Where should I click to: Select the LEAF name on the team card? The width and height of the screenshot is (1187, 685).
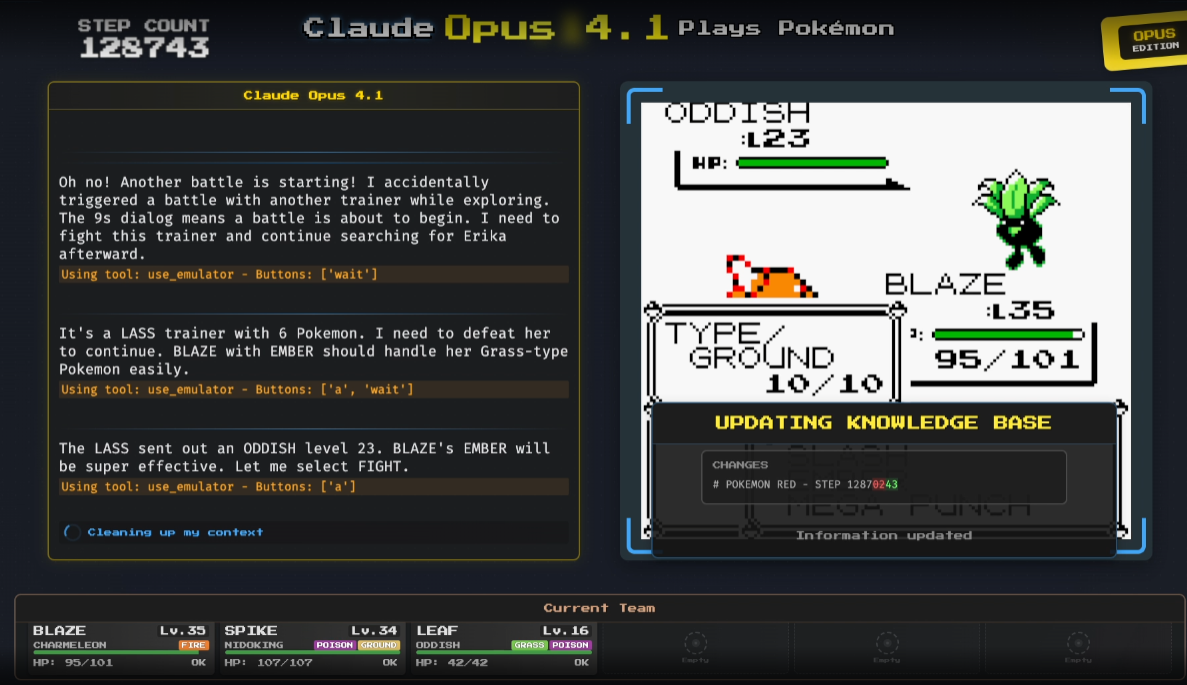(x=437, y=630)
